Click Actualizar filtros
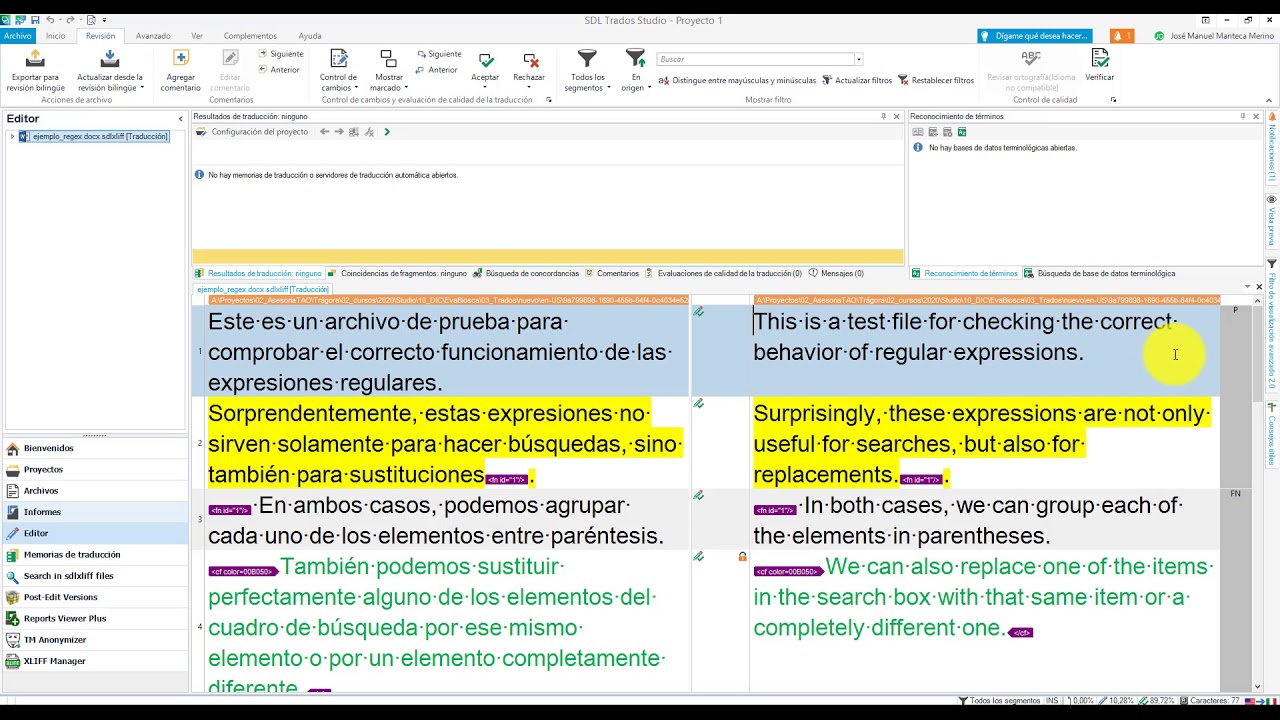Image resolution: width=1280 pixels, height=720 pixels. point(857,80)
